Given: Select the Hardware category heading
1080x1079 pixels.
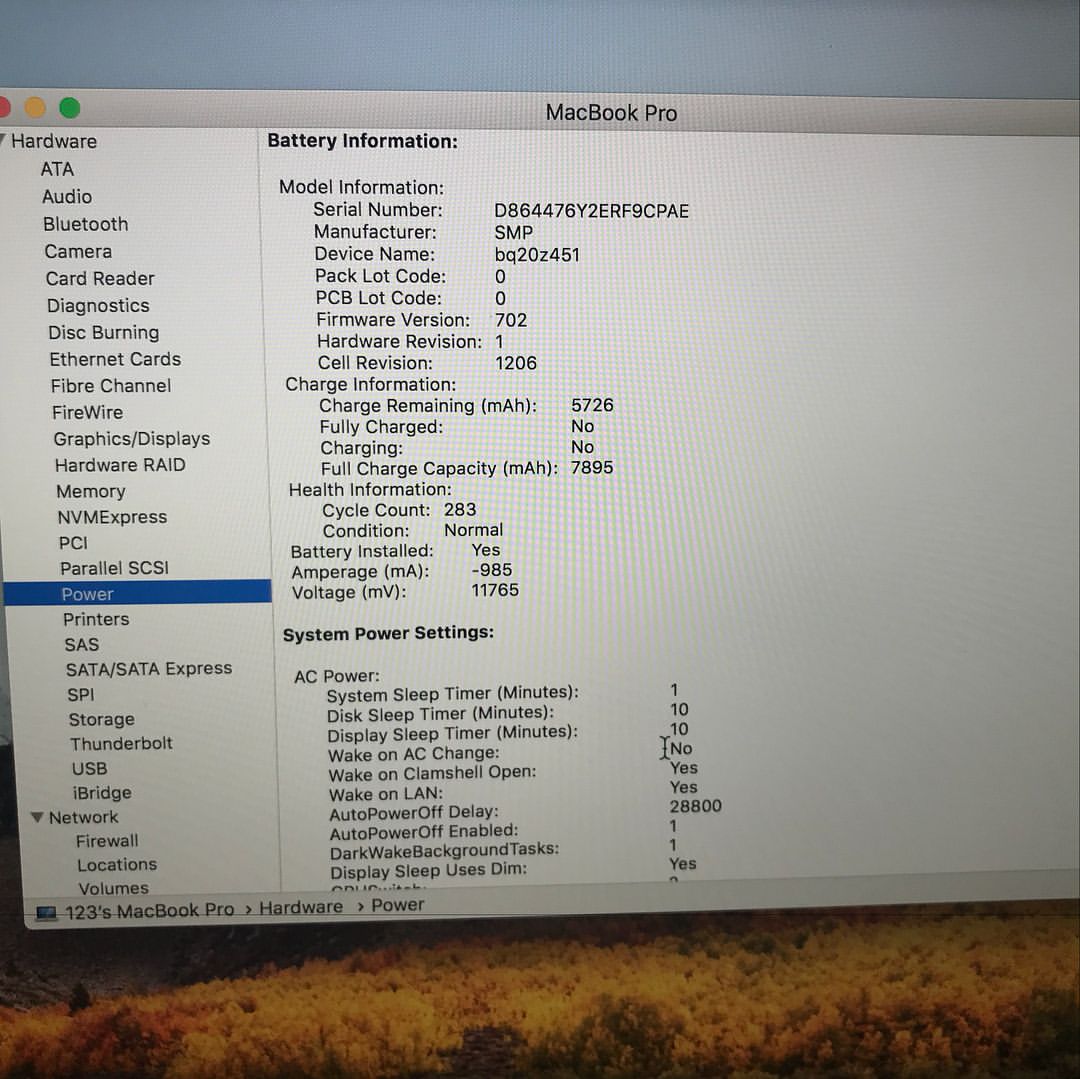Looking at the screenshot, I should pyautogui.click(x=54, y=141).
